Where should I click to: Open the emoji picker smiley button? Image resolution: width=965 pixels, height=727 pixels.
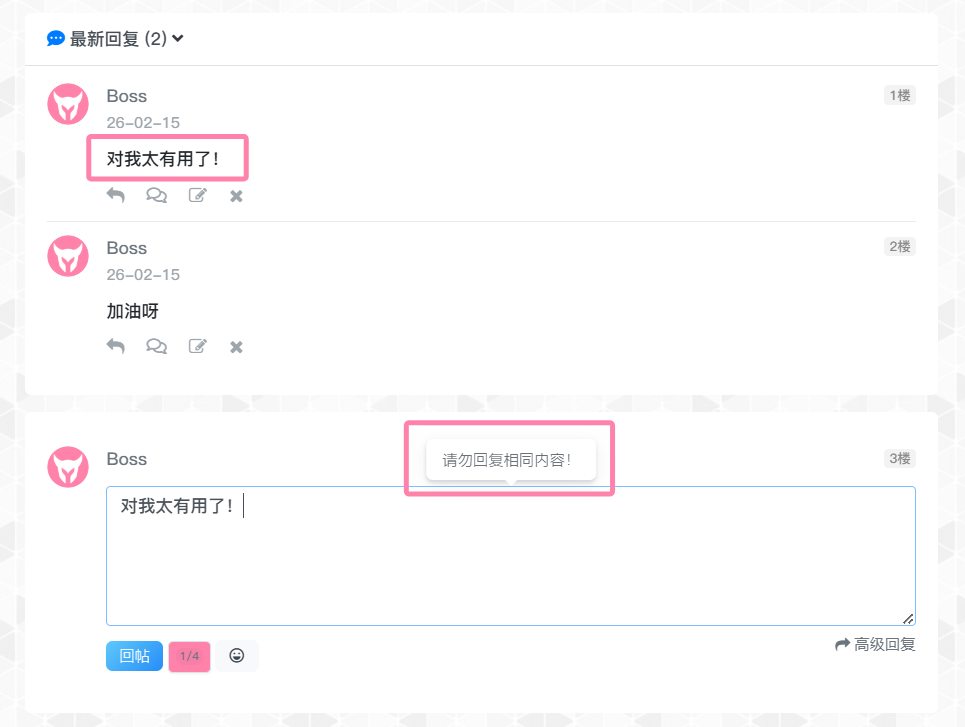(x=237, y=656)
